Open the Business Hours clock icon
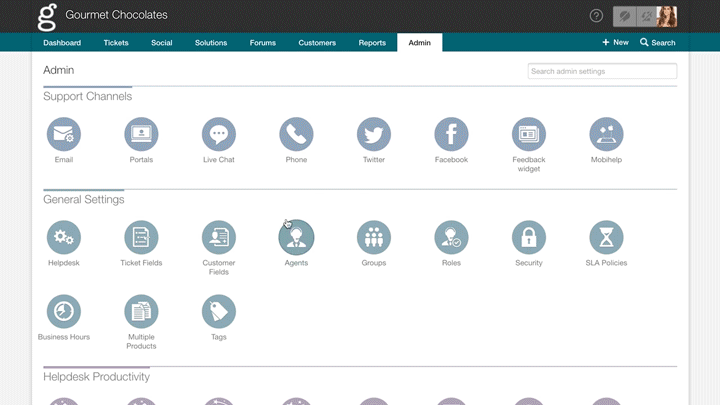This screenshot has width=720, height=405. pyautogui.click(x=64, y=311)
